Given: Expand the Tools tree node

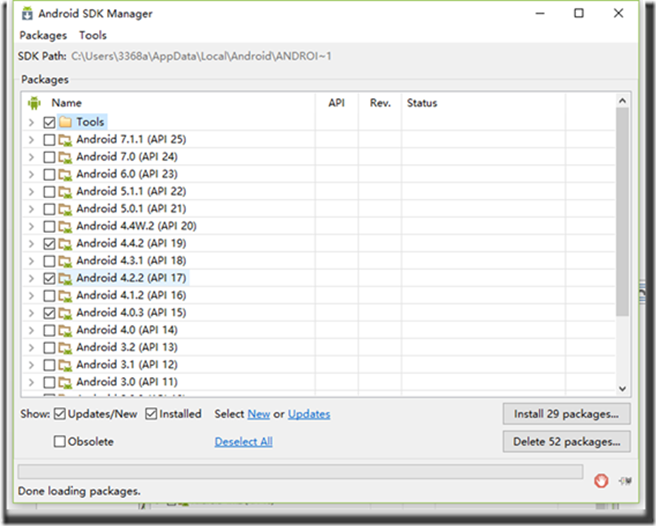Looking at the screenshot, I should (31, 122).
